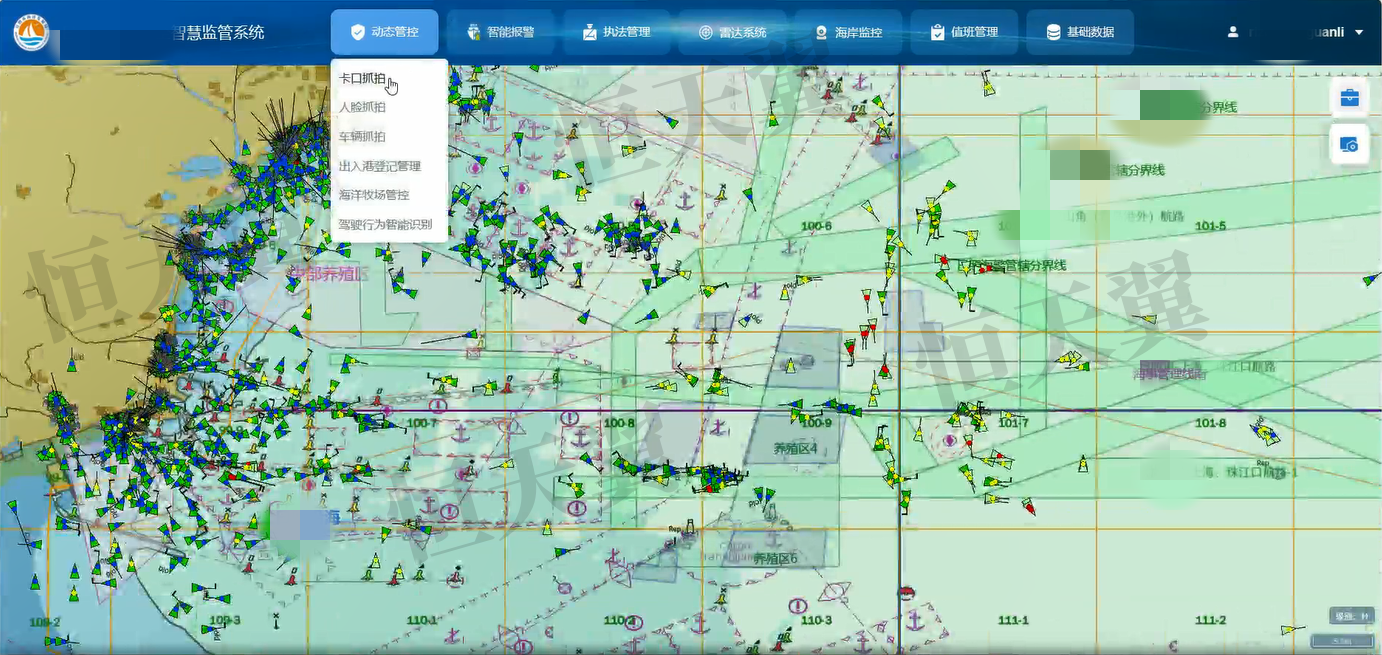The height and width of the screenshot is (655, 1382).
Task: Choose 车辆抓拍 menu entry
Action: 362,137
